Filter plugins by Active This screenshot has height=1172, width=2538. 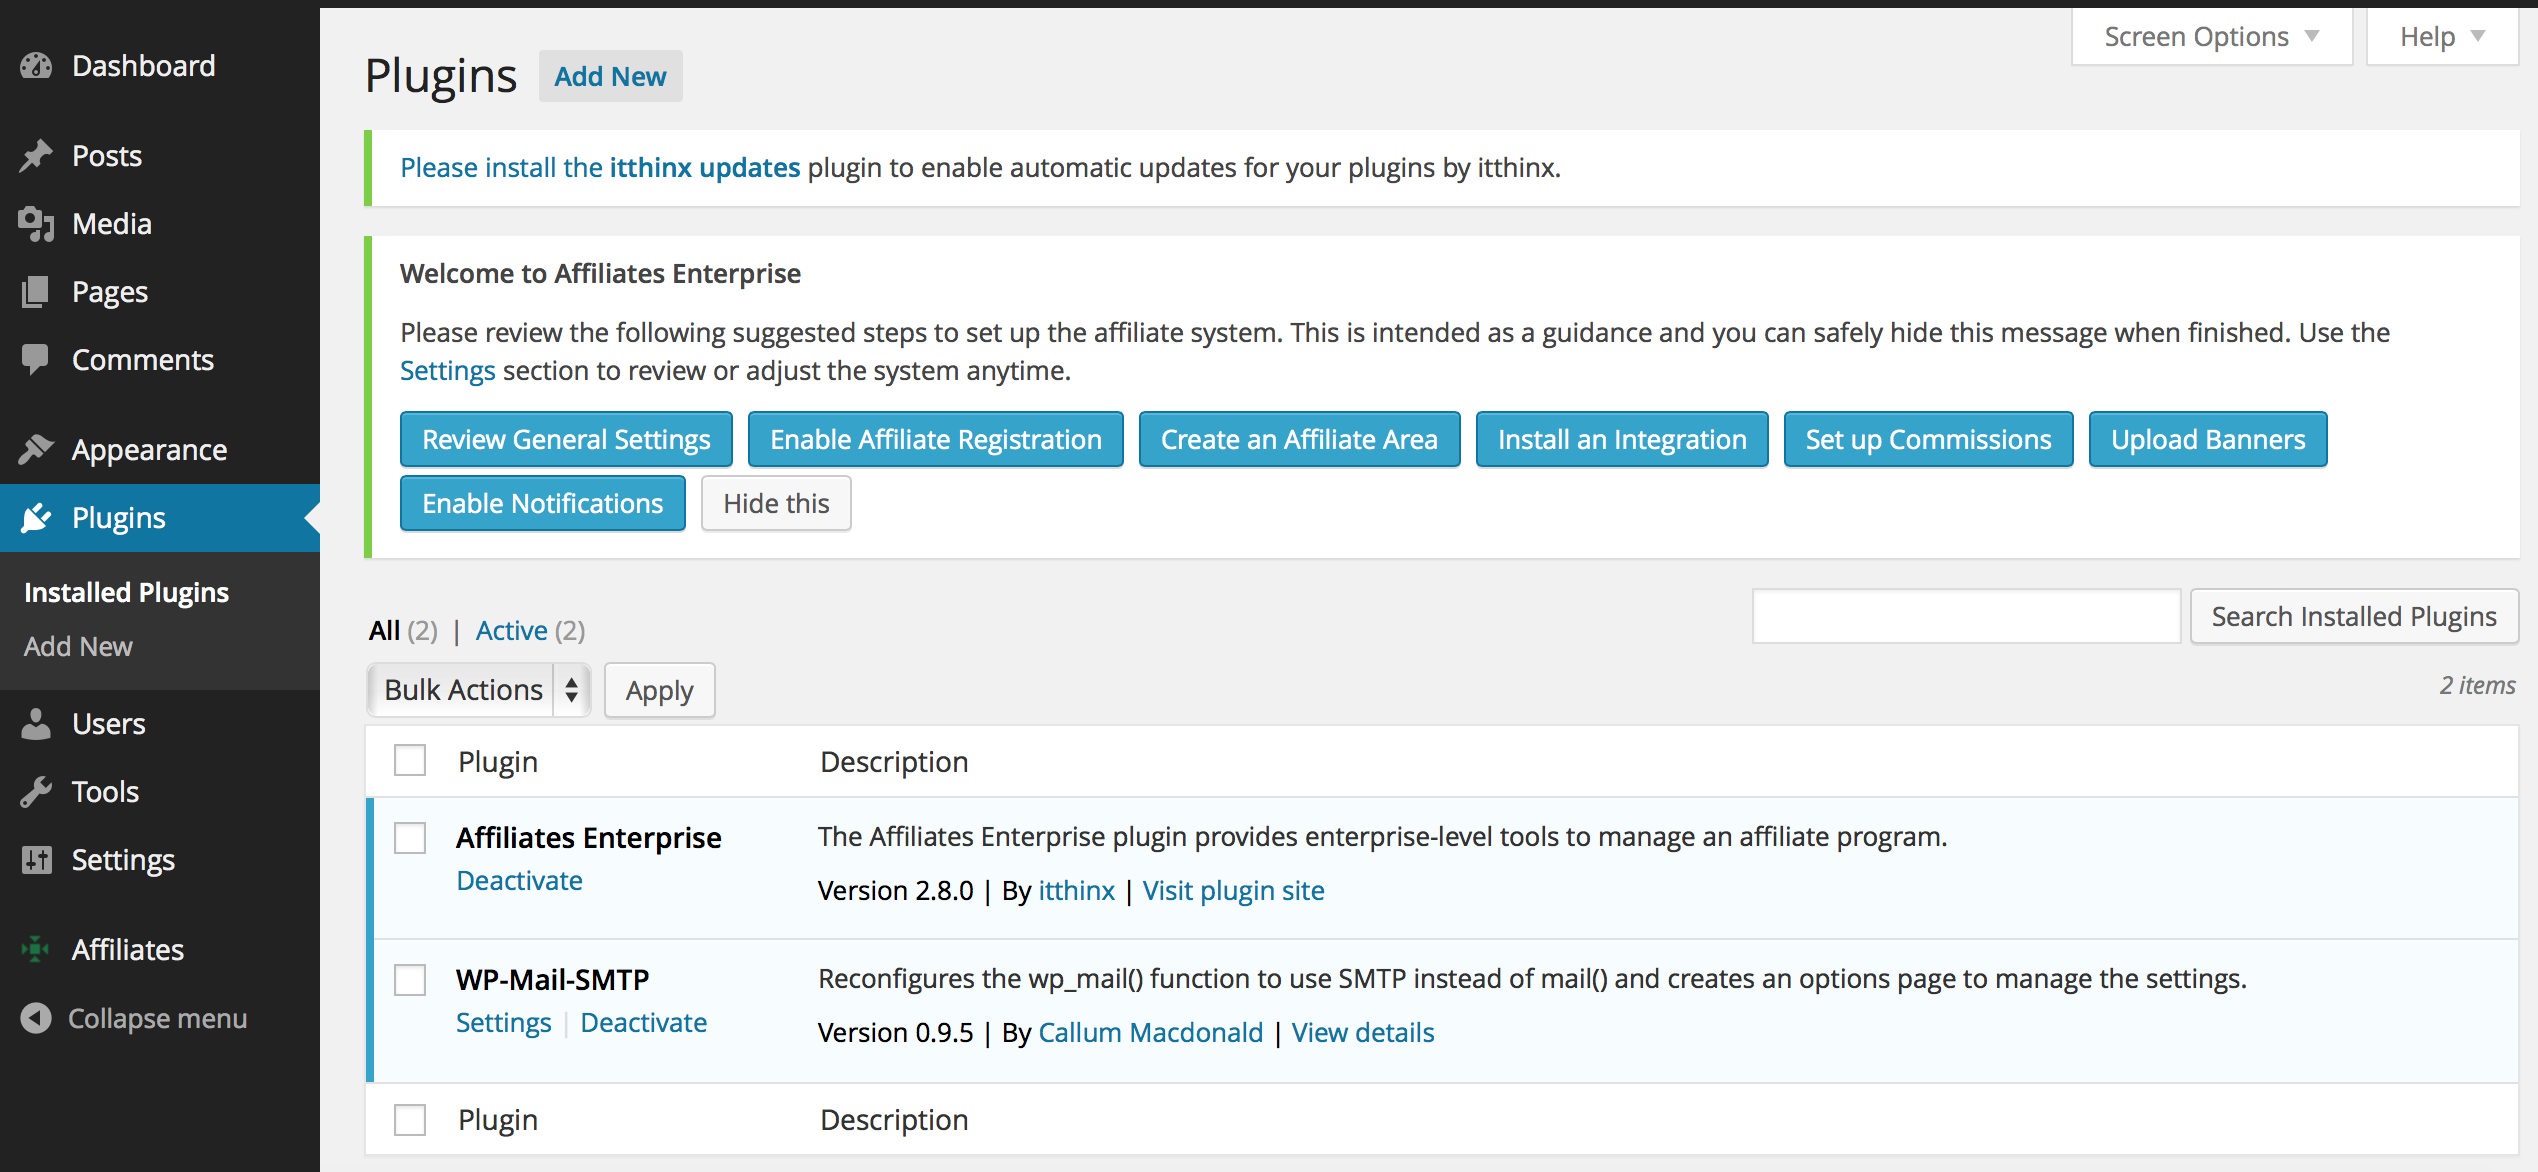coord(512,631)
